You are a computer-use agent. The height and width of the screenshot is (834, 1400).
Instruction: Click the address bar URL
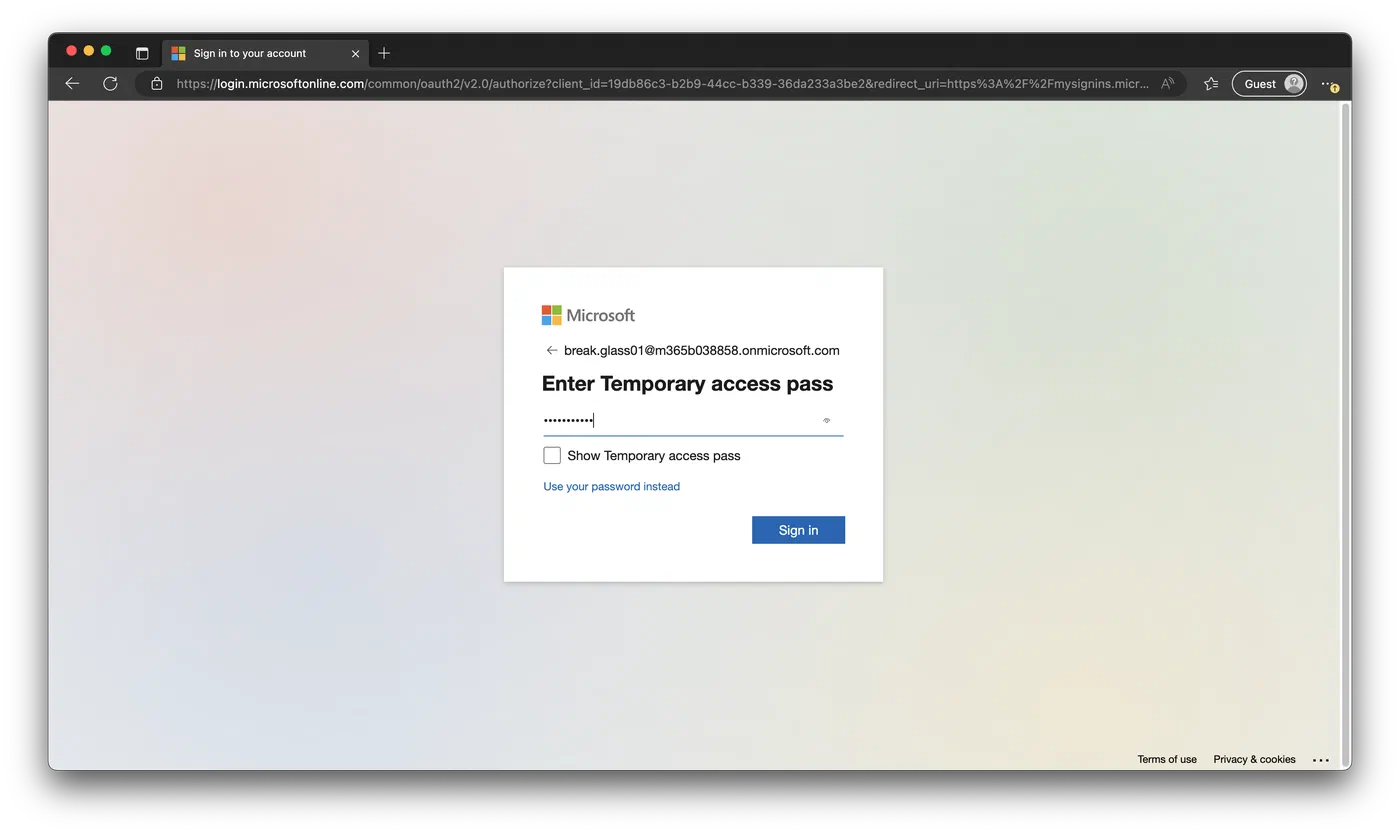tap(662, 84)
